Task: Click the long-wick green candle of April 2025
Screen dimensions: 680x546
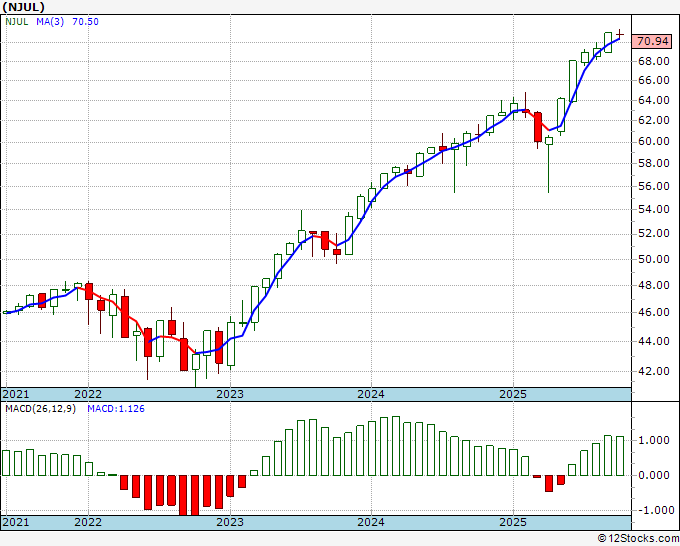Action: 549,164
